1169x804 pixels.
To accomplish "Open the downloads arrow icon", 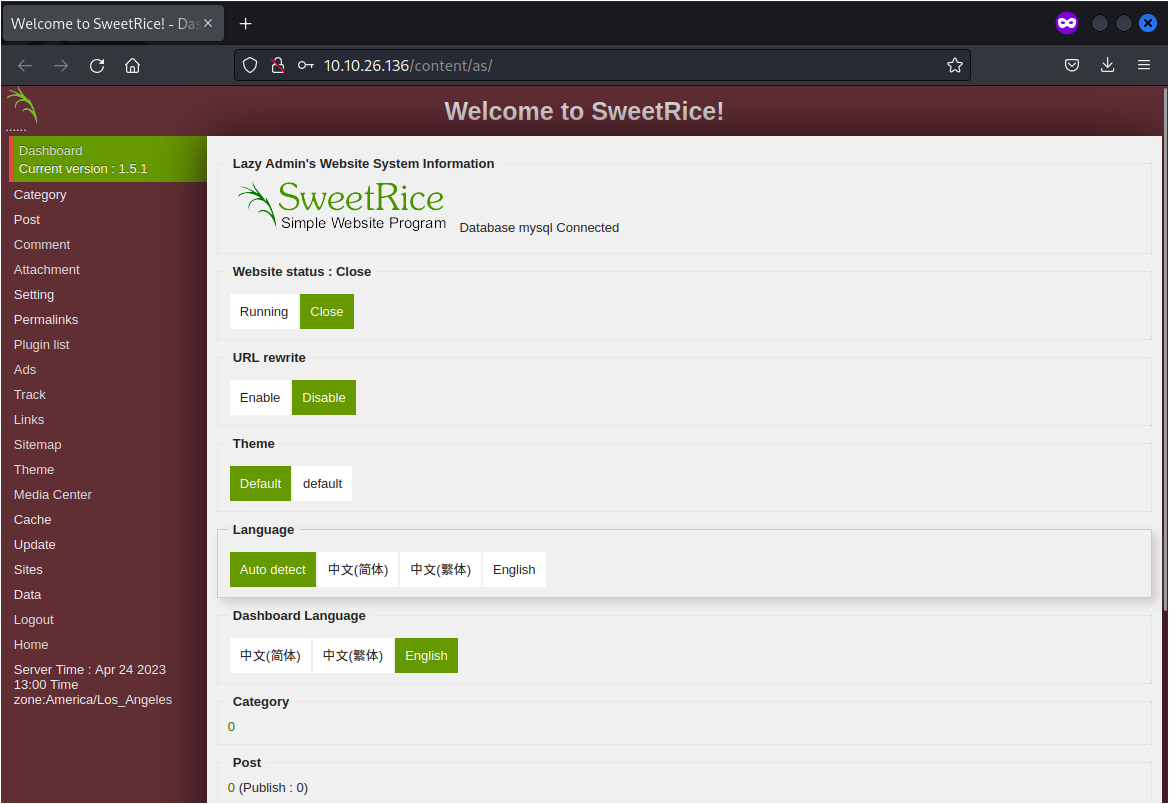I will (1107, 66).
